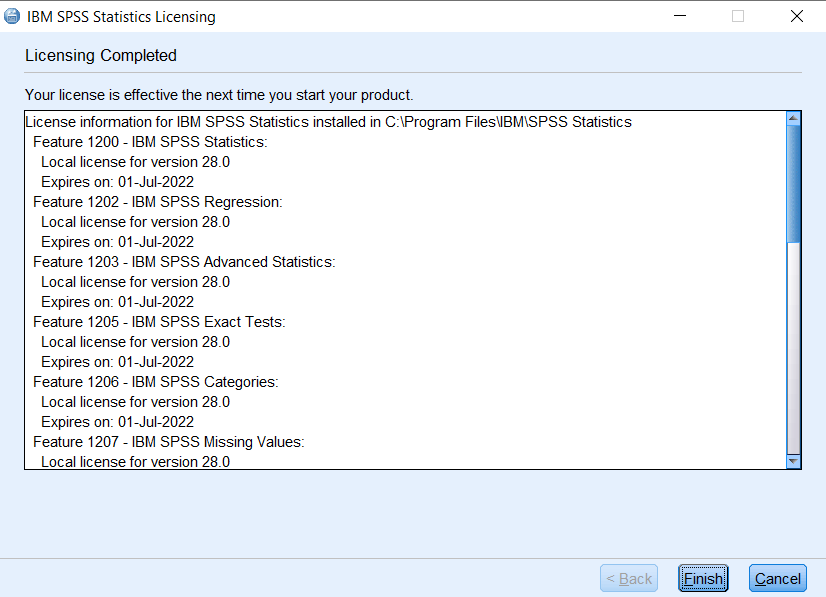Click 'Local license' line under Feature 1207
This screenshot has height=597, width=826.
click(135, 462)
